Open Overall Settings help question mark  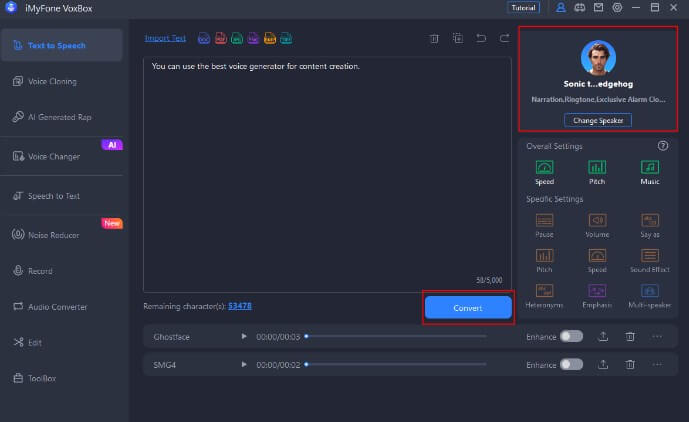(x=663, y=146)
